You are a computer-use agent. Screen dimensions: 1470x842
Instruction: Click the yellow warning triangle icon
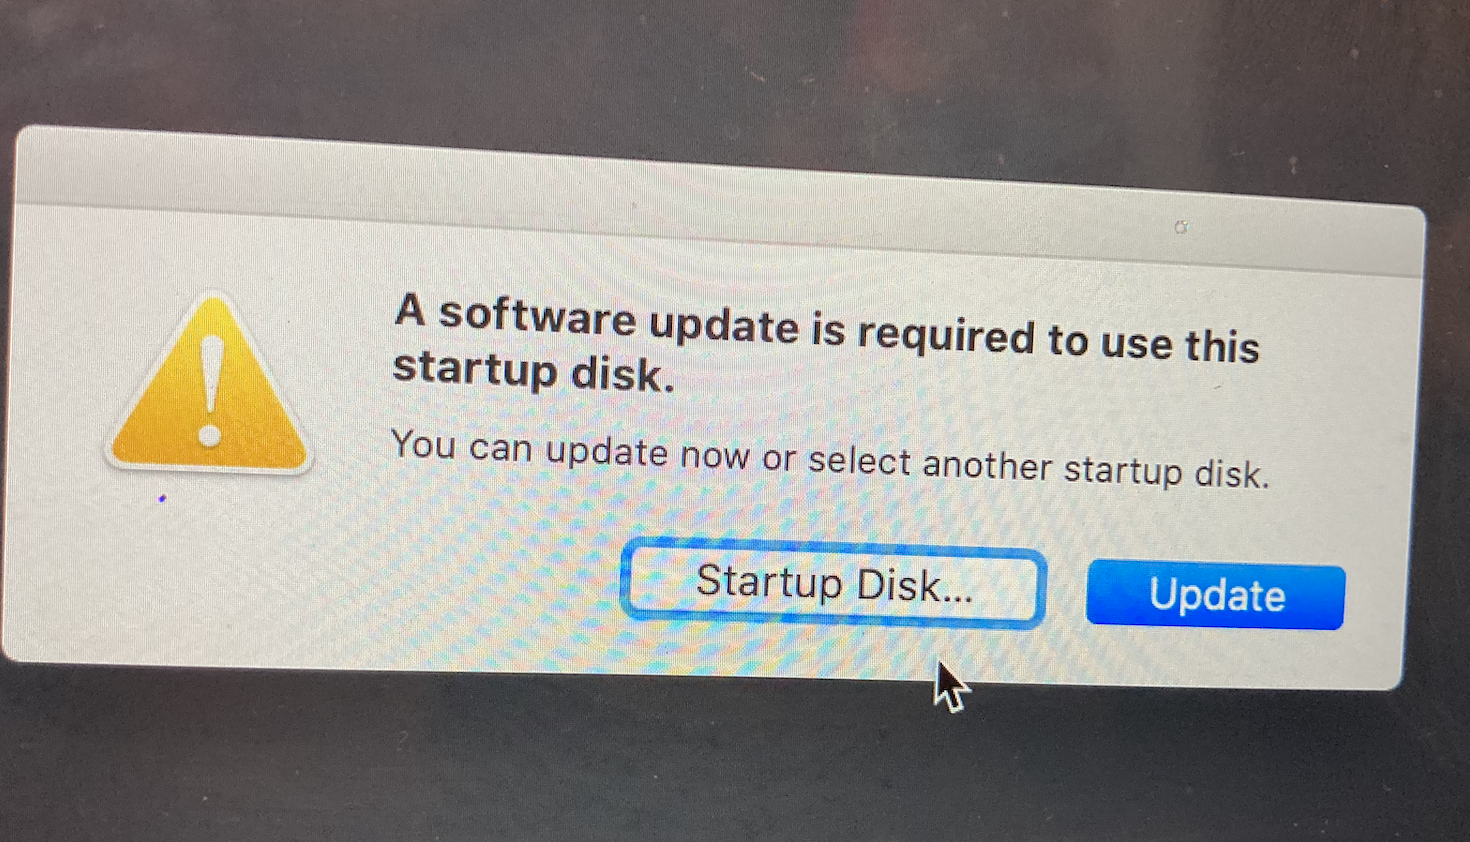pos(209,385)
